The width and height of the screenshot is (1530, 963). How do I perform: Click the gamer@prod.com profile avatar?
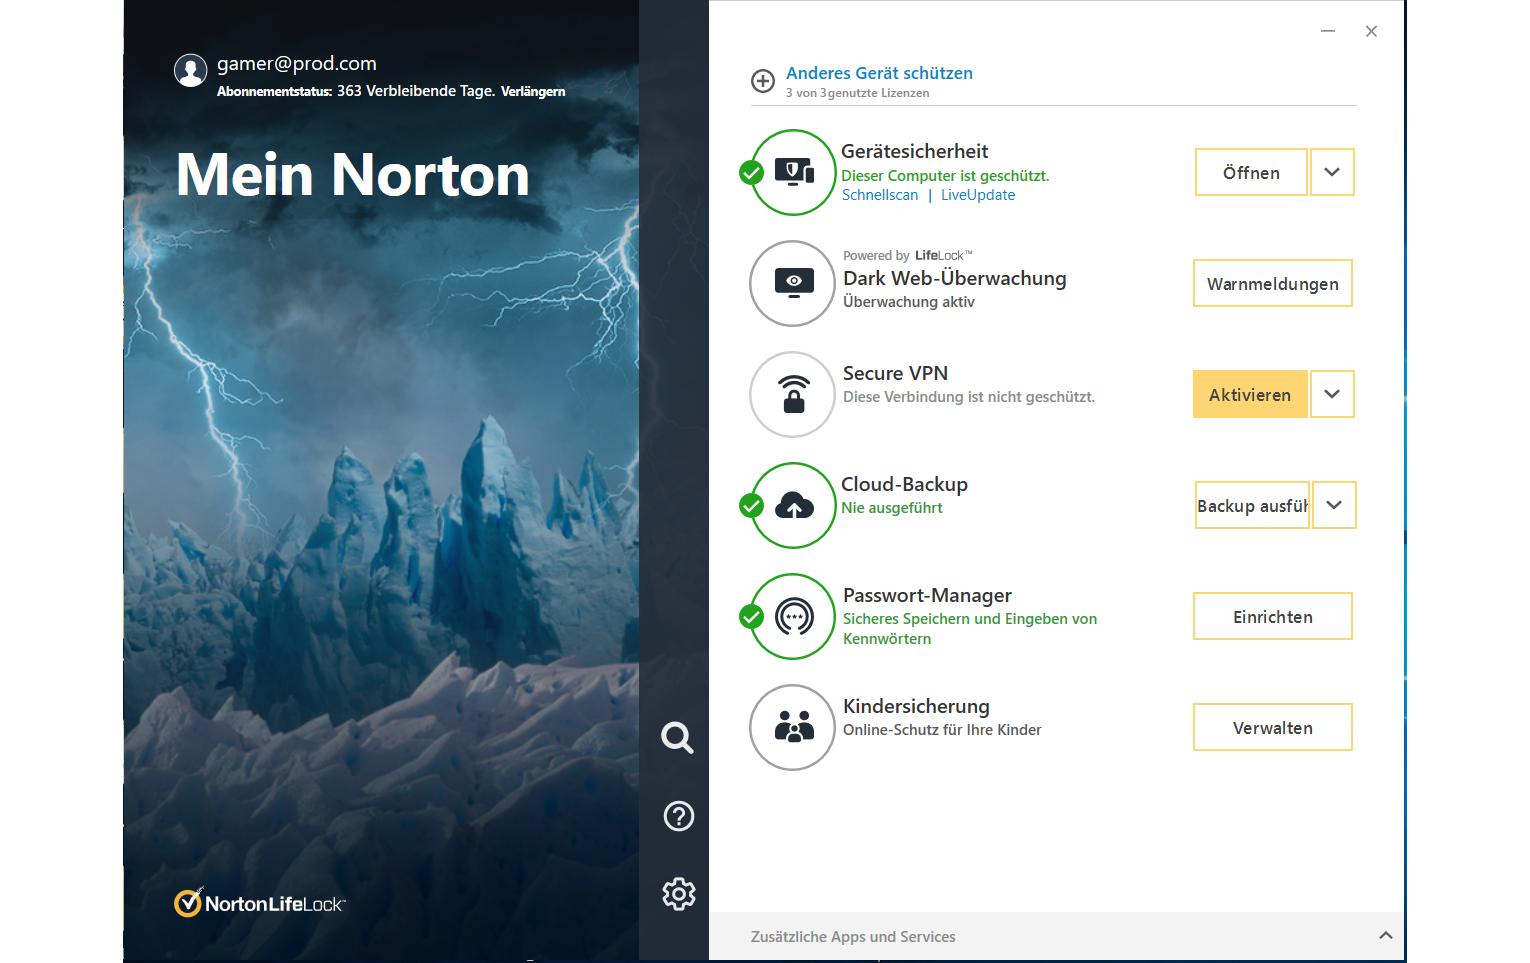[191, 70]
